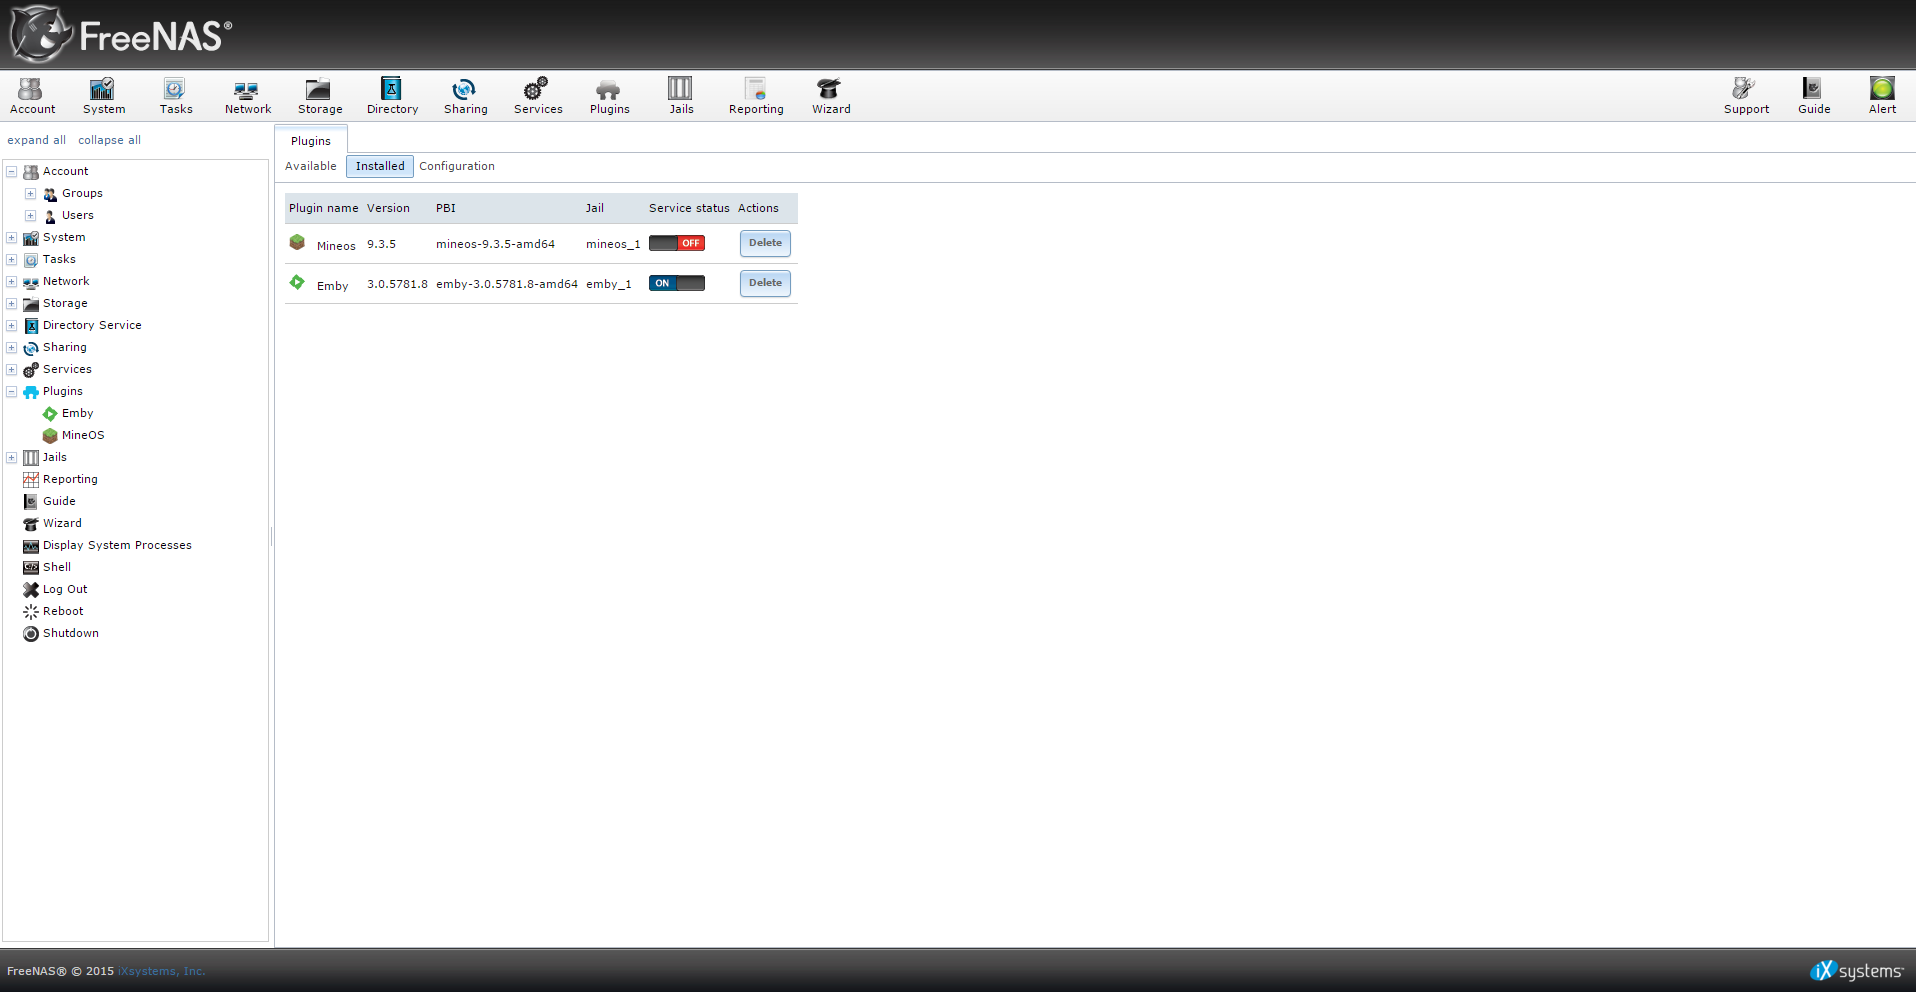Expand Groups tree node

[31, 194]
